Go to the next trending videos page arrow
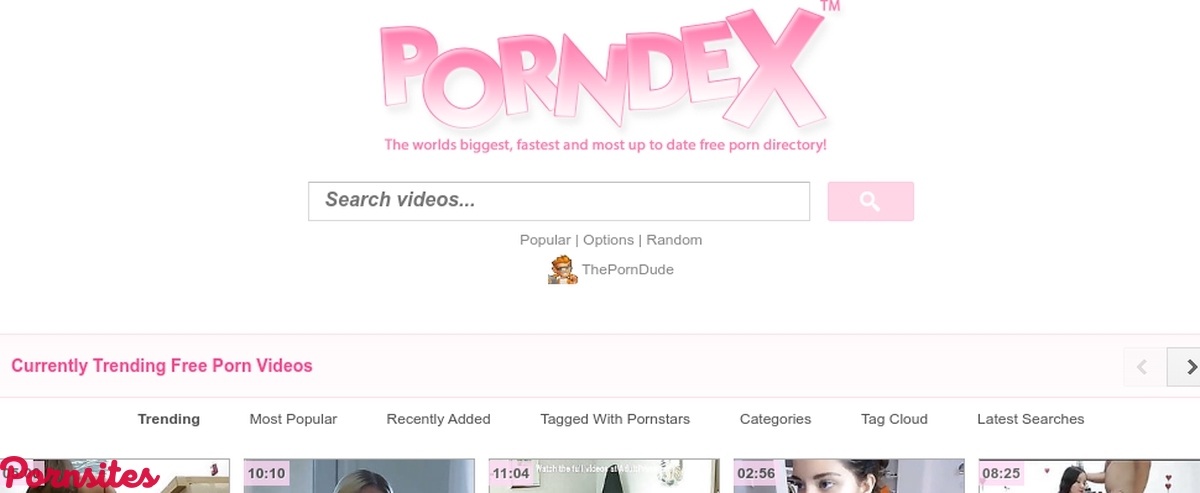This screenshot has width=1200, height=493. click(x=1185, y=367)
